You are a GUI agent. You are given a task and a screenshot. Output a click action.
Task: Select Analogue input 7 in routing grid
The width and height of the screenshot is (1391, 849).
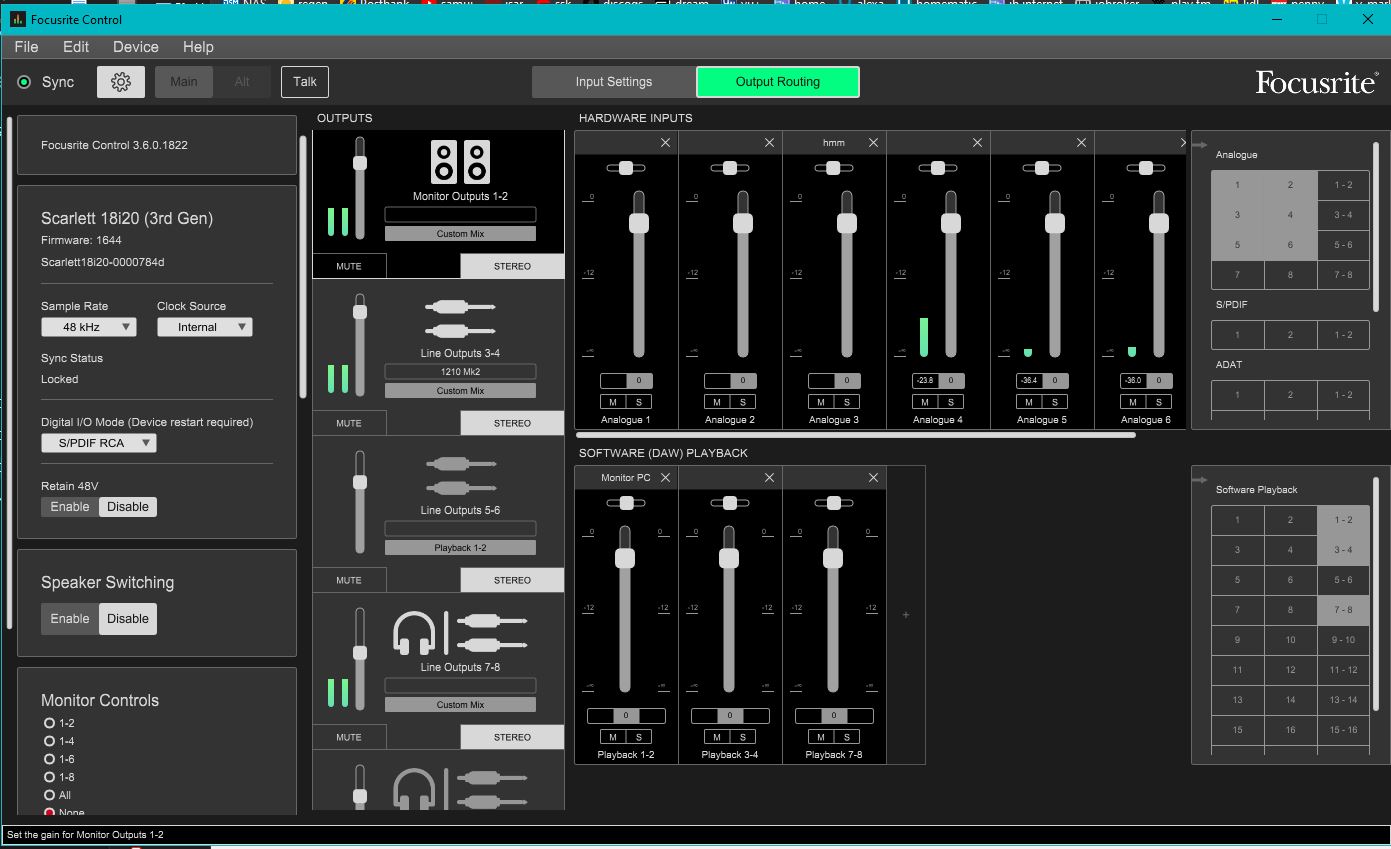click(1237, 275)
